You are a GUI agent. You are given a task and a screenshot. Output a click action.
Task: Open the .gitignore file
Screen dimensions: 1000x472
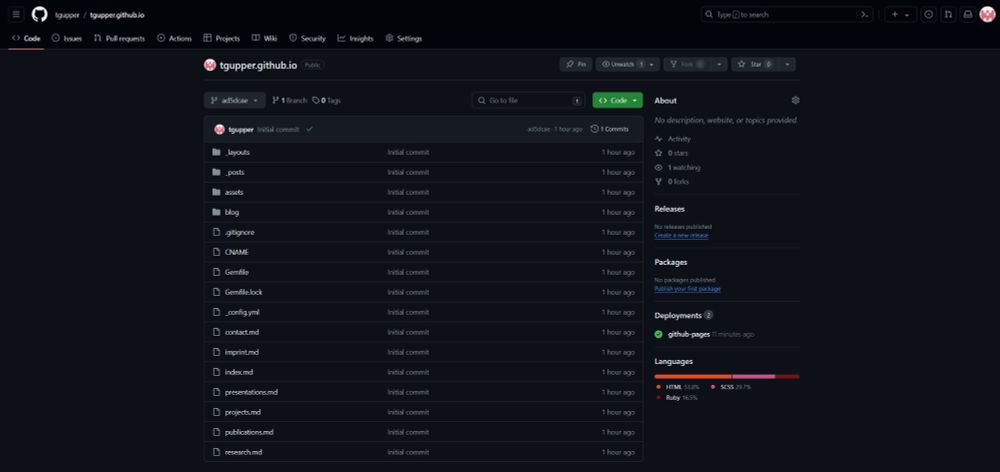click(x=240, y=232)
